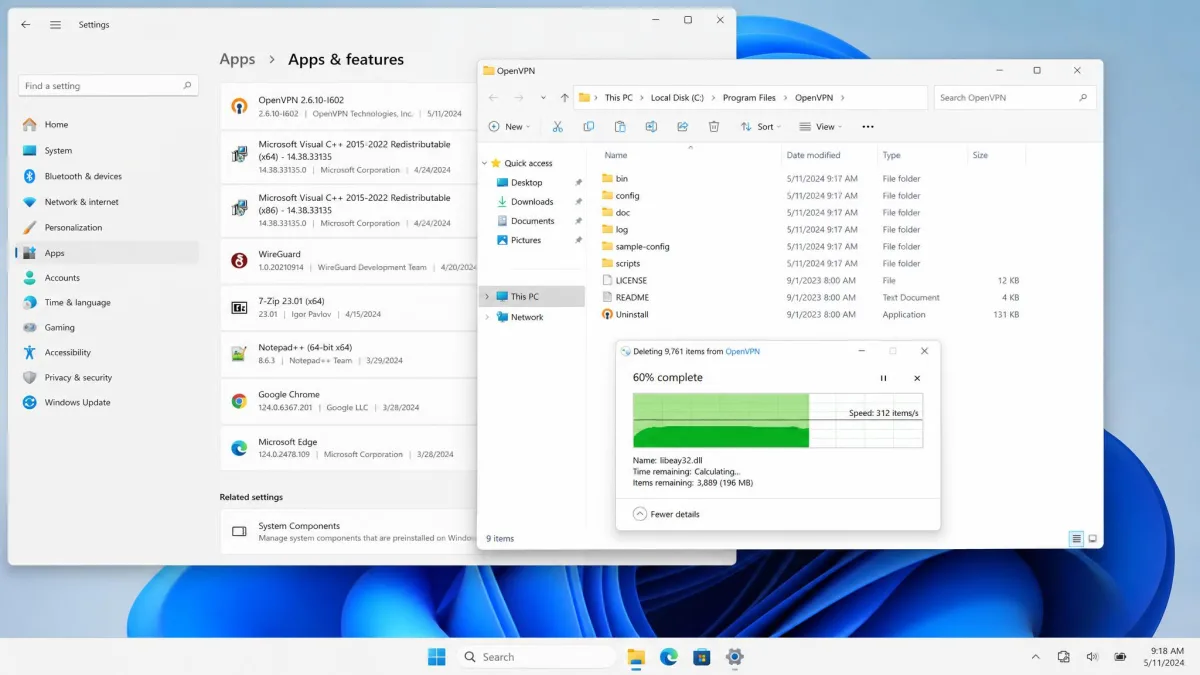This screenshot has width=1200, height=675.
Task: Click the Up one level arrow
Action: (x=564, y=98)
